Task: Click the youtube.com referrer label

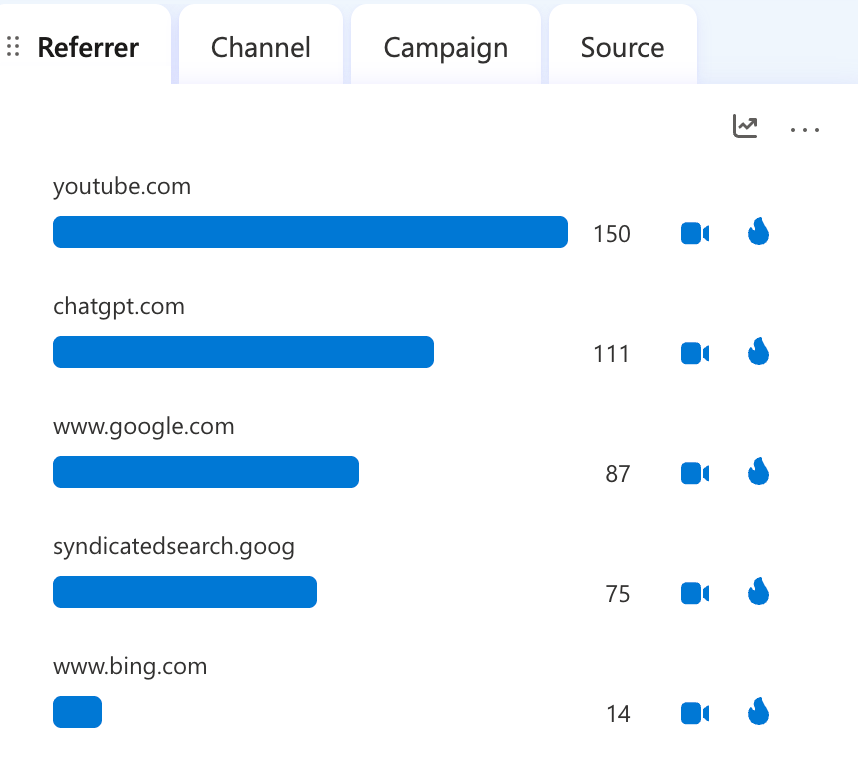Action: [x=122, y=187]
